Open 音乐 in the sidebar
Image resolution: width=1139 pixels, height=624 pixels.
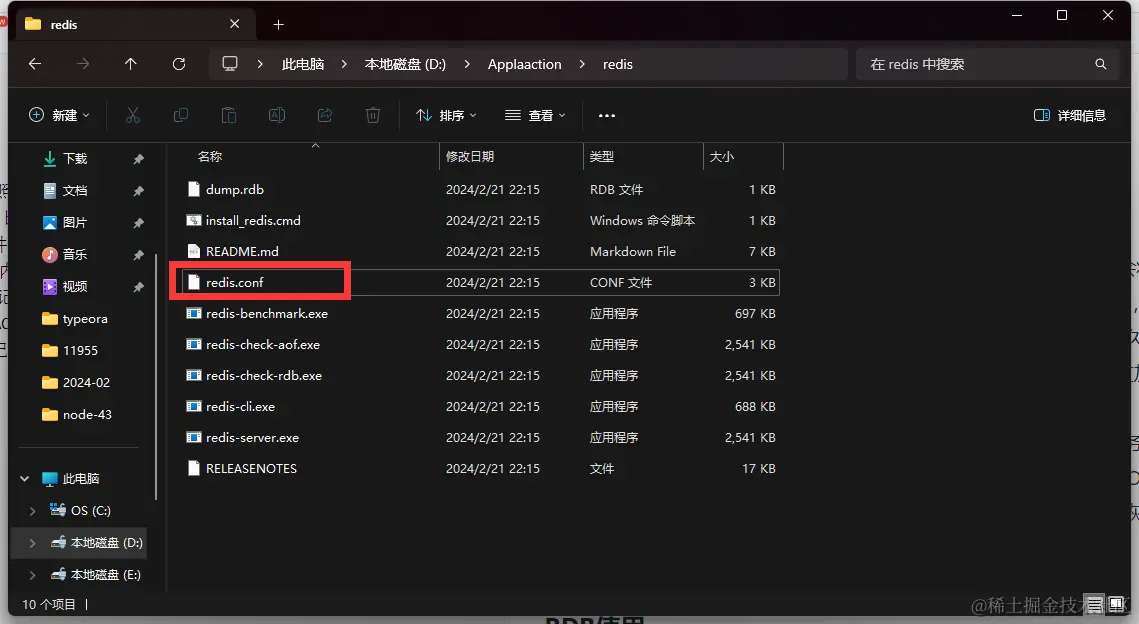pos(75,254)
